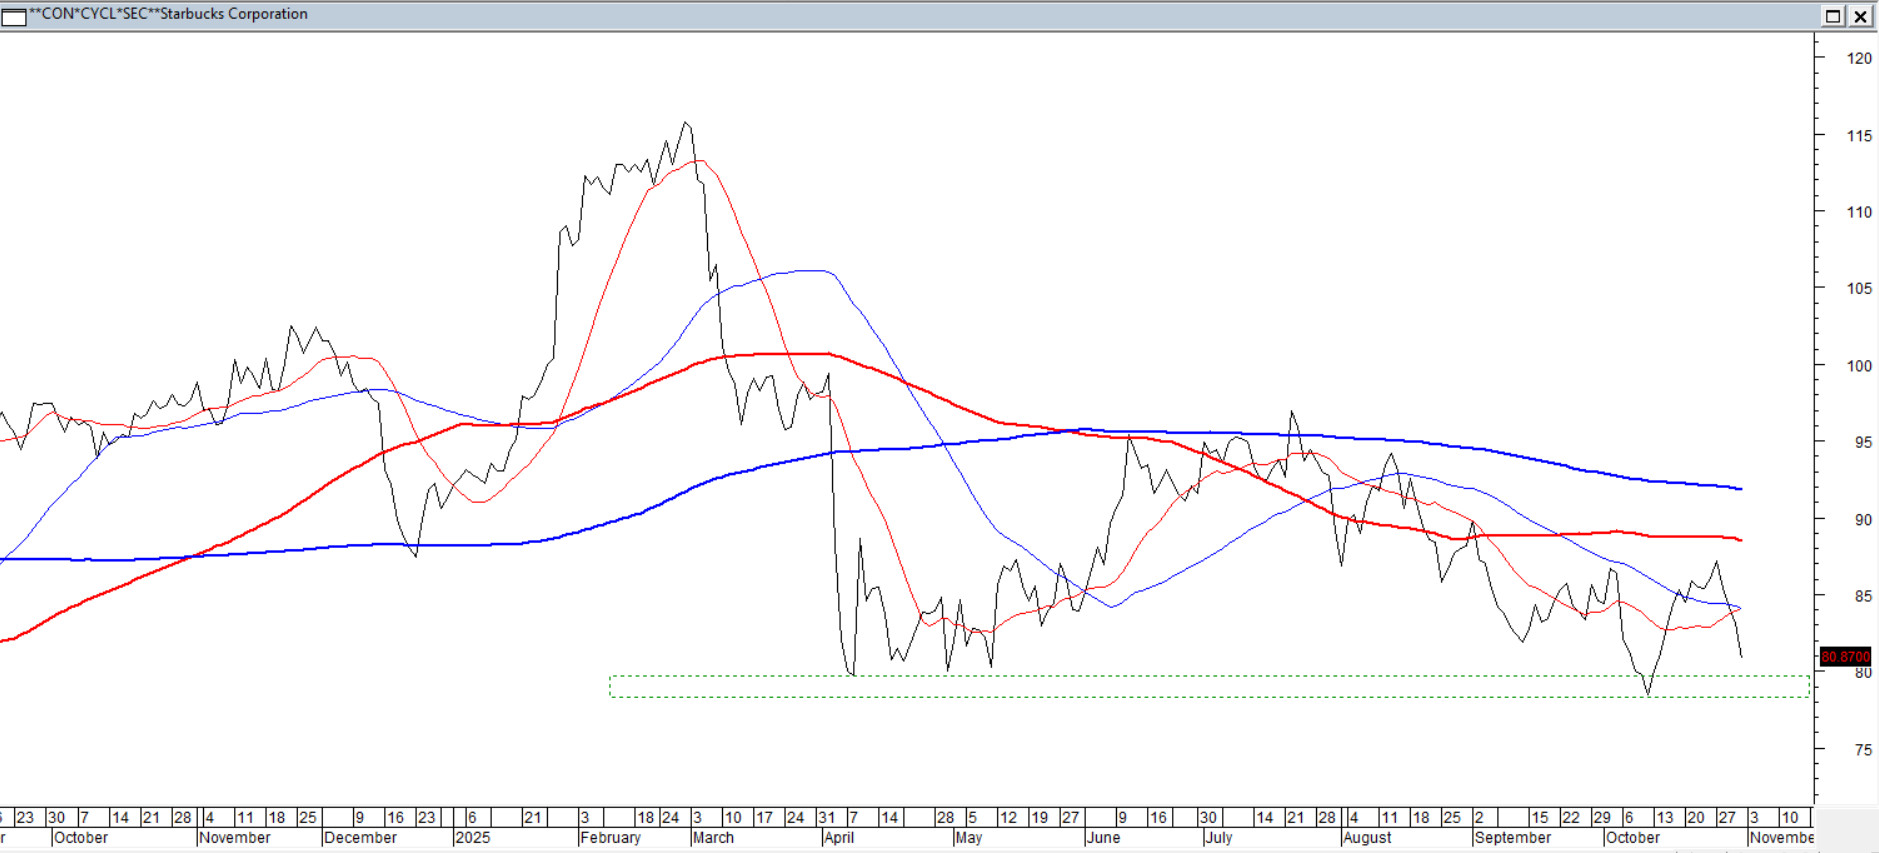Select the September month label
The height and width of the screenshot is (853, 1879).
click(x=1512, y=838)
